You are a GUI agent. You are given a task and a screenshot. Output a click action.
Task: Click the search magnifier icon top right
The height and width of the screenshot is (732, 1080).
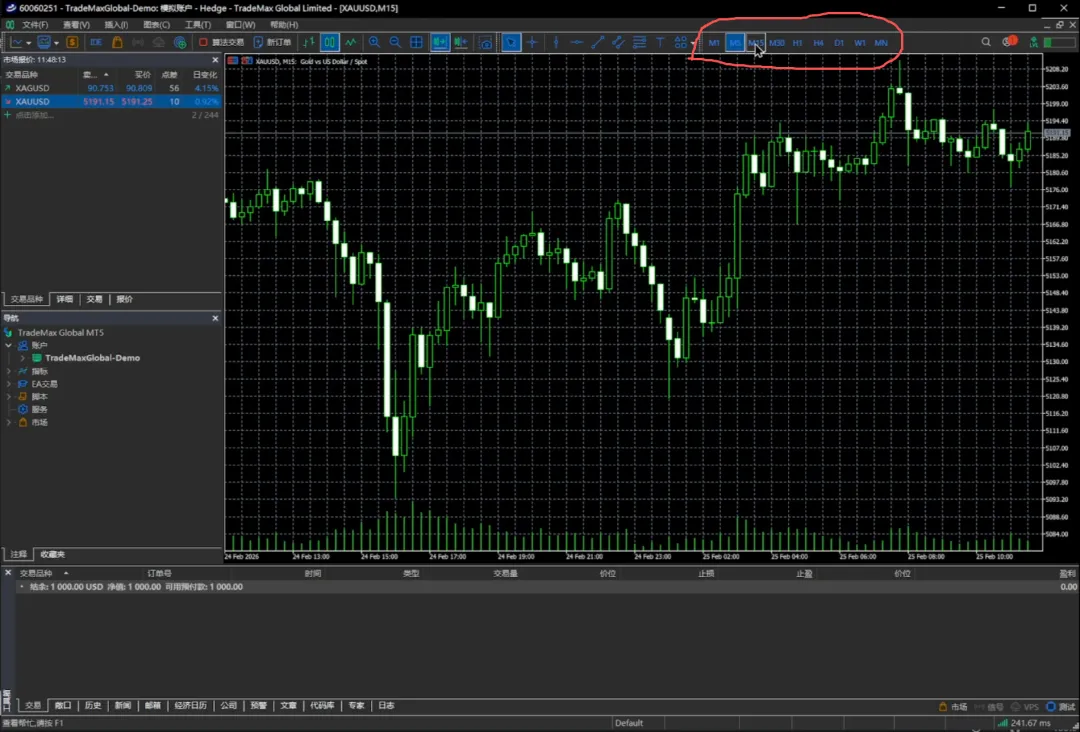coord(986,42)
